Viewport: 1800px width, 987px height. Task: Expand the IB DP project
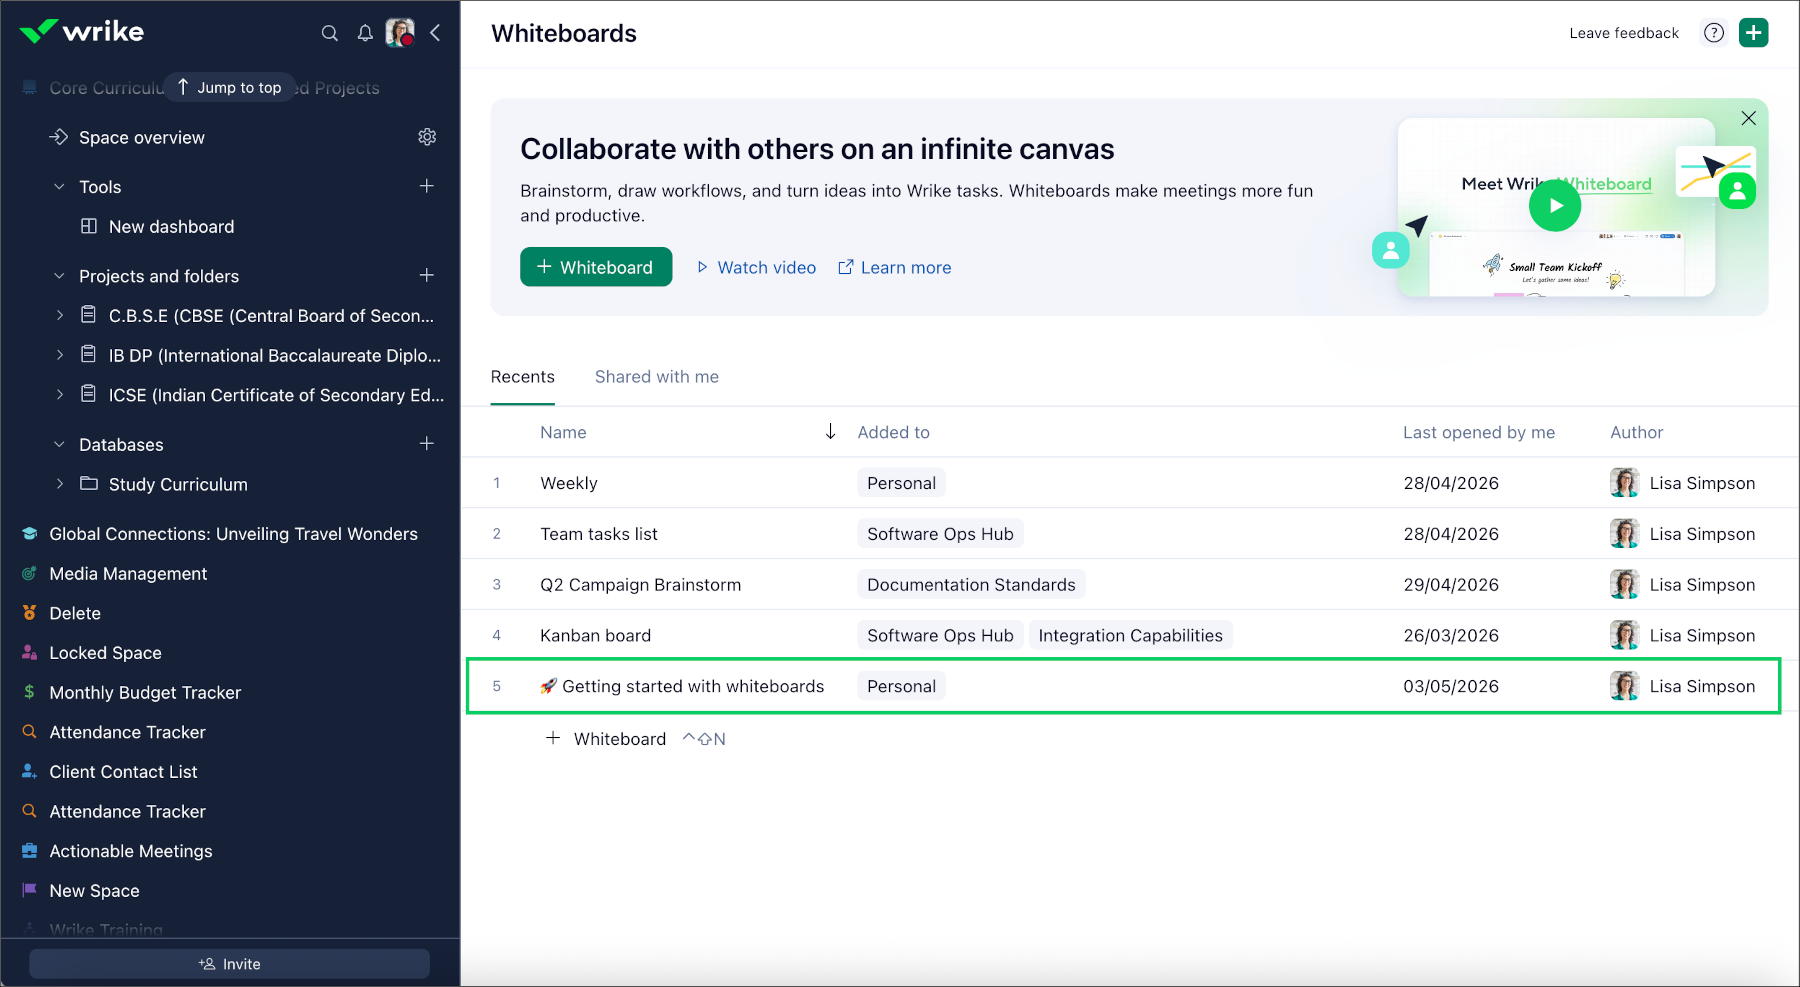coord(59,355)
